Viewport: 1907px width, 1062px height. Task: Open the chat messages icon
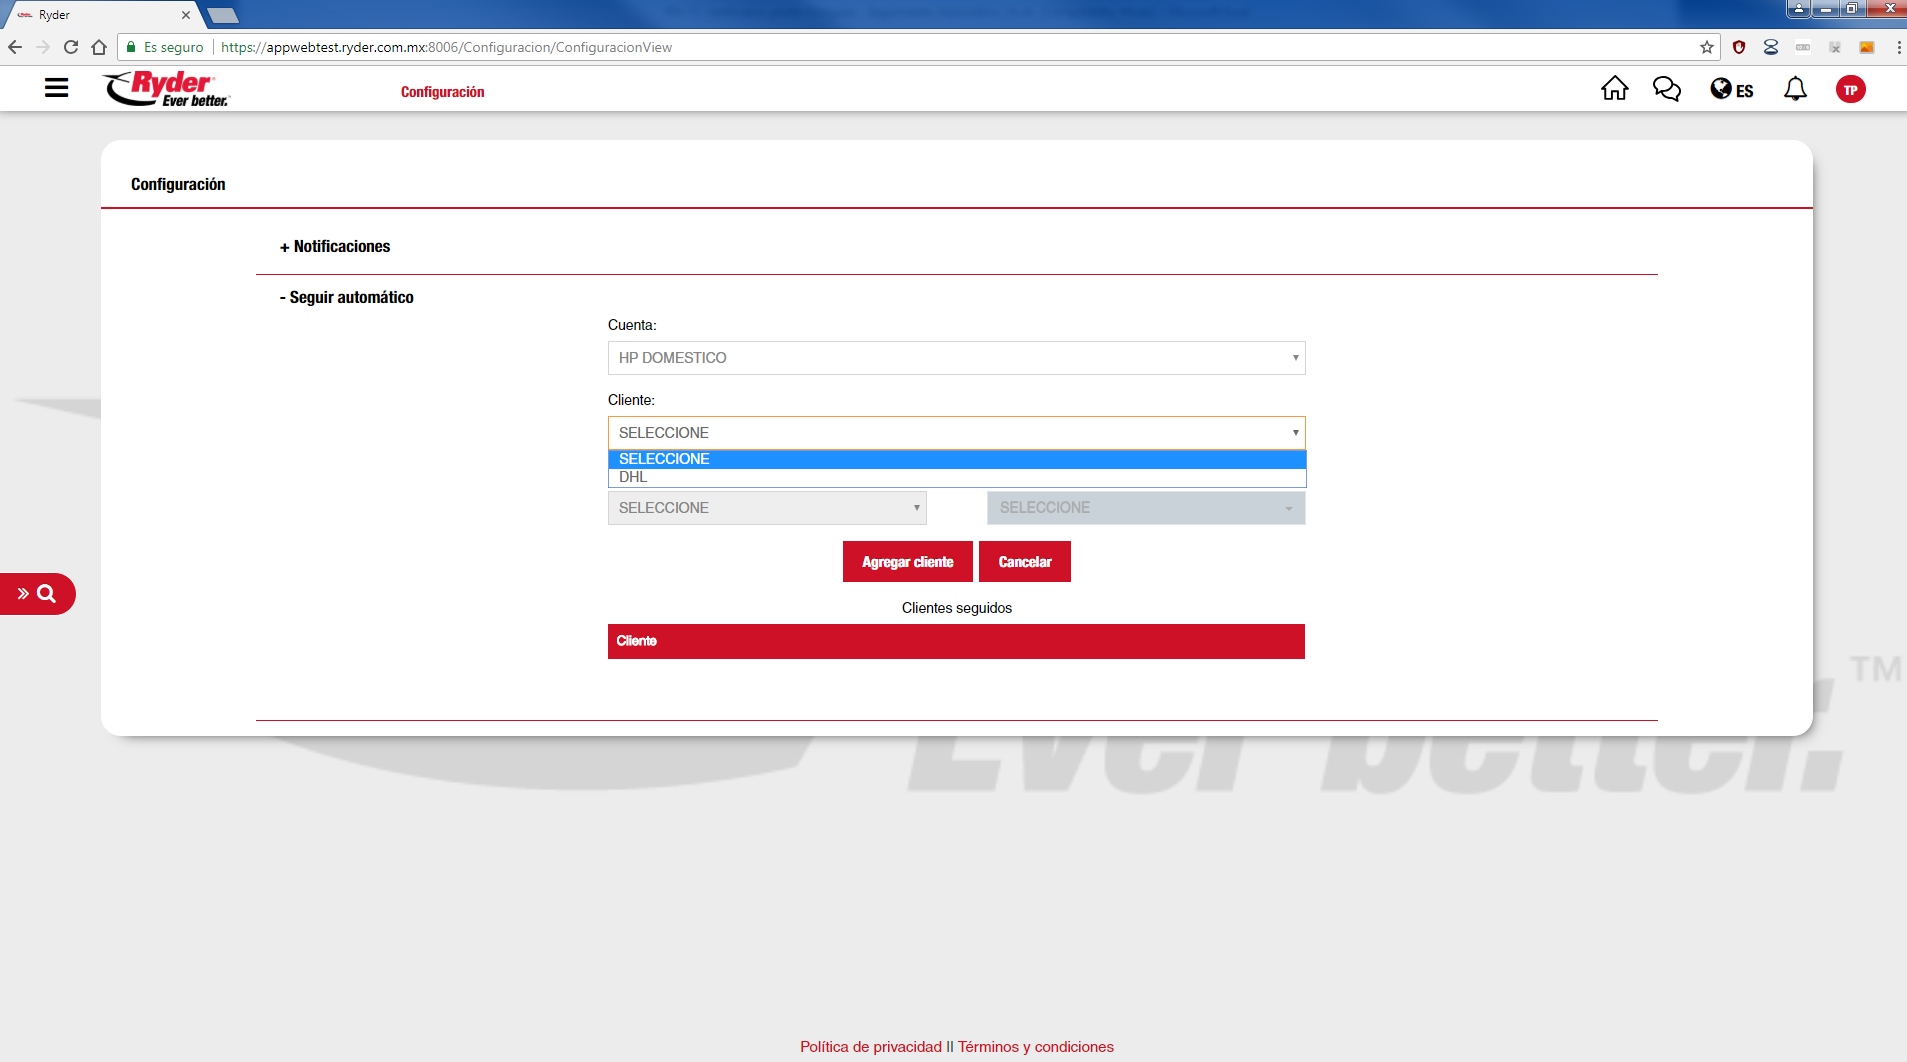click(1666, 89)
